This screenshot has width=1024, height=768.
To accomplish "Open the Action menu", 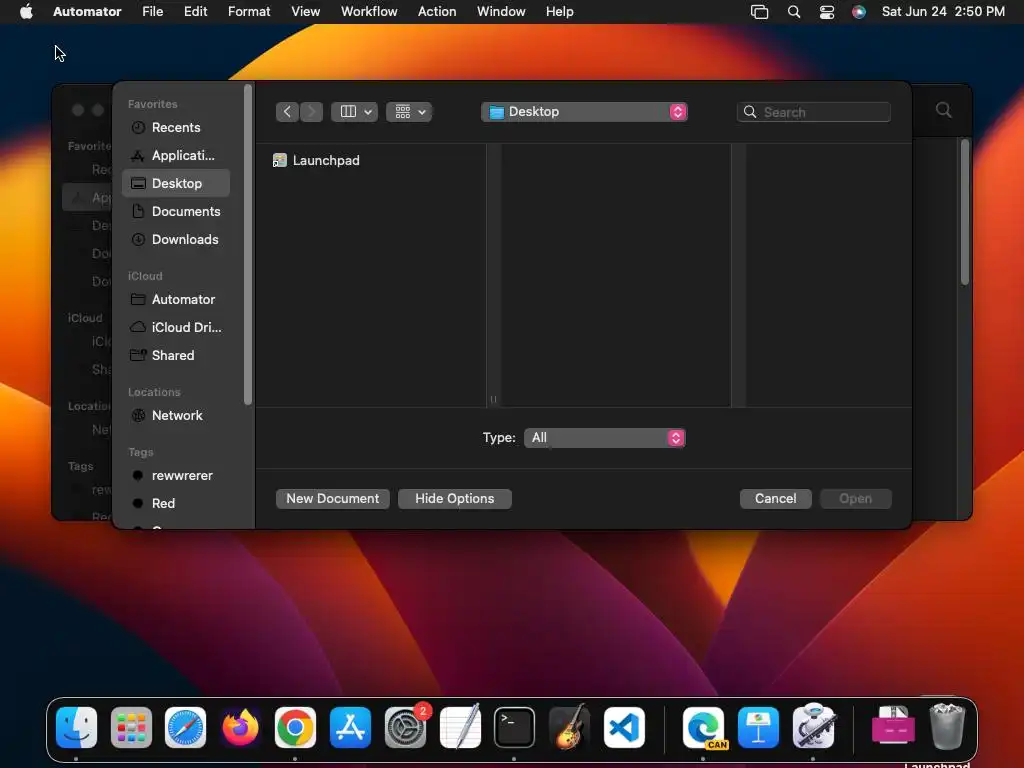I will [x=437, y=12].
